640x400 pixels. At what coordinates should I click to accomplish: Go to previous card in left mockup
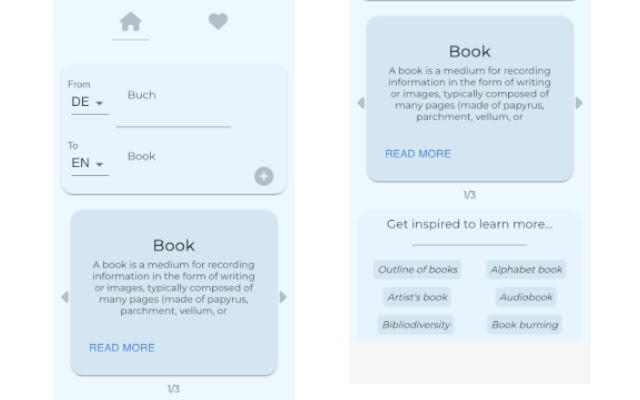pos(65,297)
